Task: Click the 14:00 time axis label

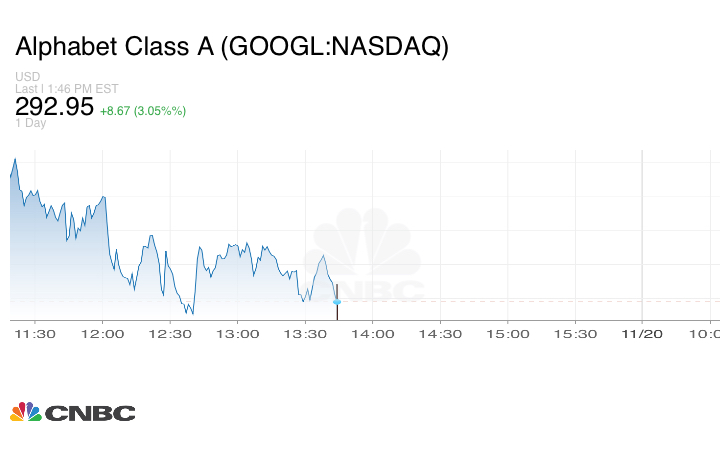Action: [372, 334]
